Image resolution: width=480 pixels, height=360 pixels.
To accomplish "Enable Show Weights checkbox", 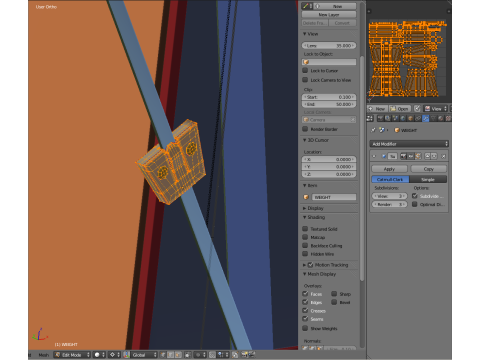I will point(305,328).
